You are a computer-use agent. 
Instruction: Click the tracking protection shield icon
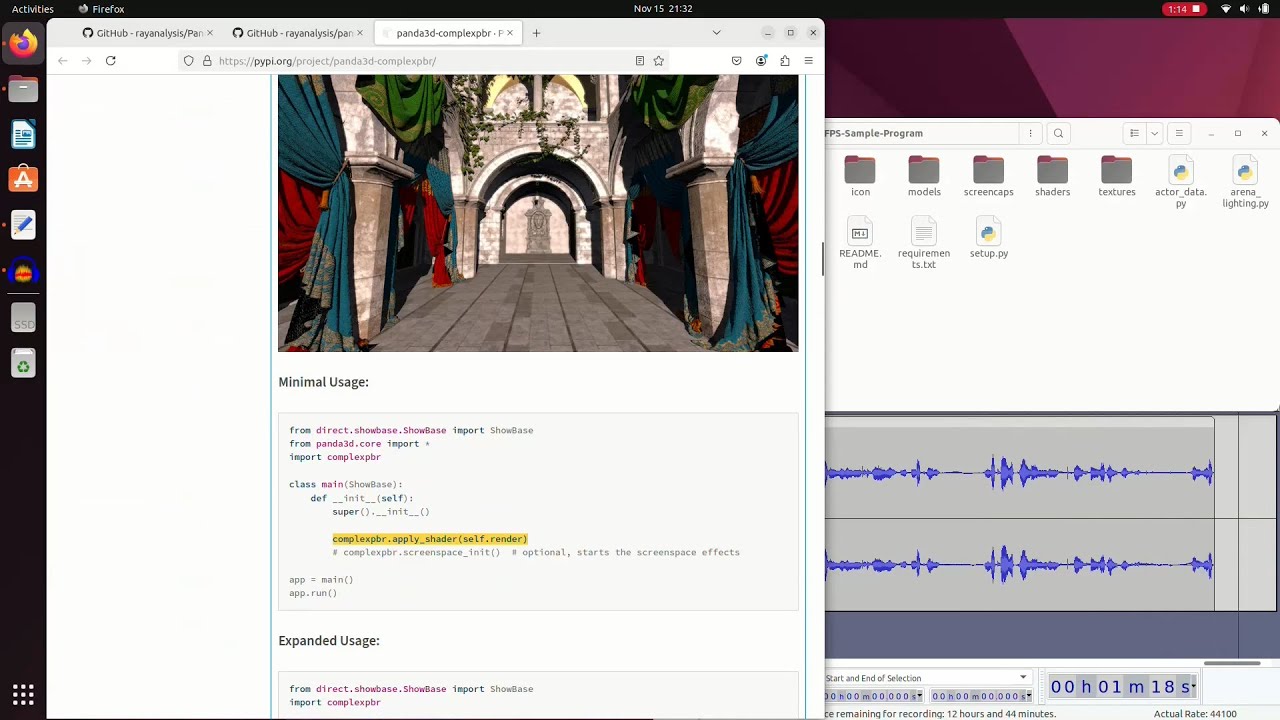pos(188,61)
